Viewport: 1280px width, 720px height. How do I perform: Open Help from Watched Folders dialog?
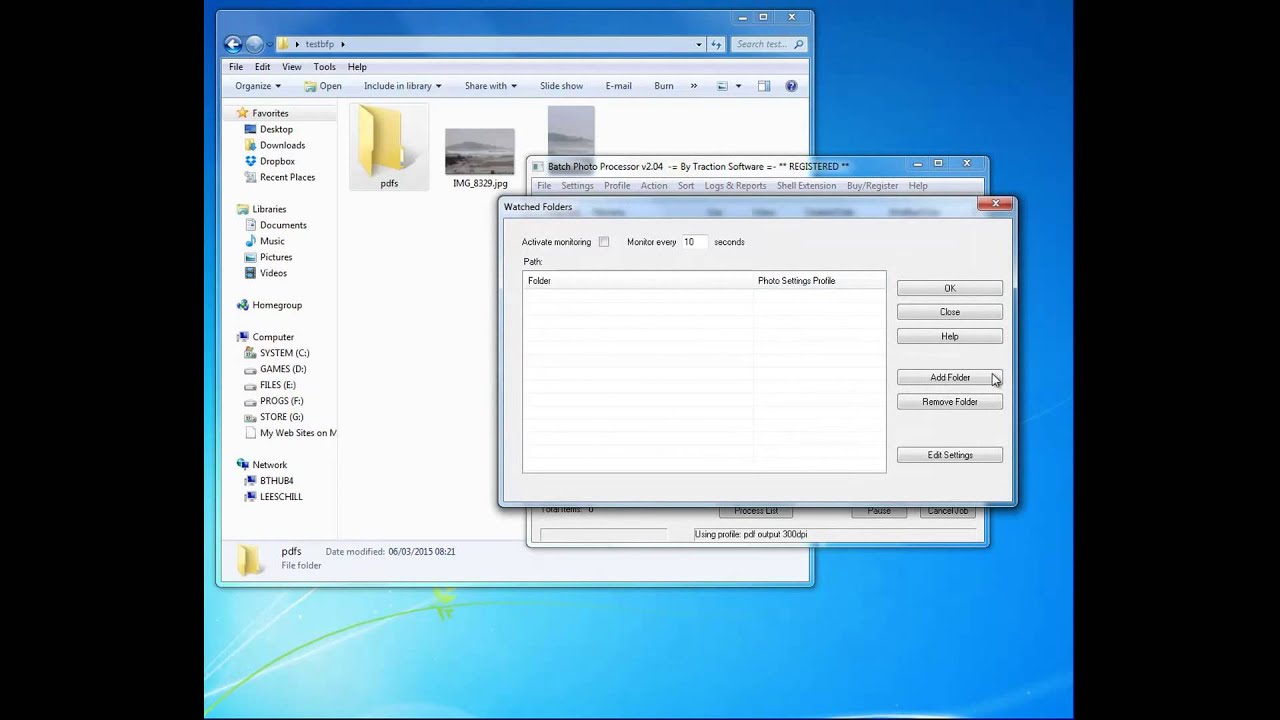tap(950, 336)
